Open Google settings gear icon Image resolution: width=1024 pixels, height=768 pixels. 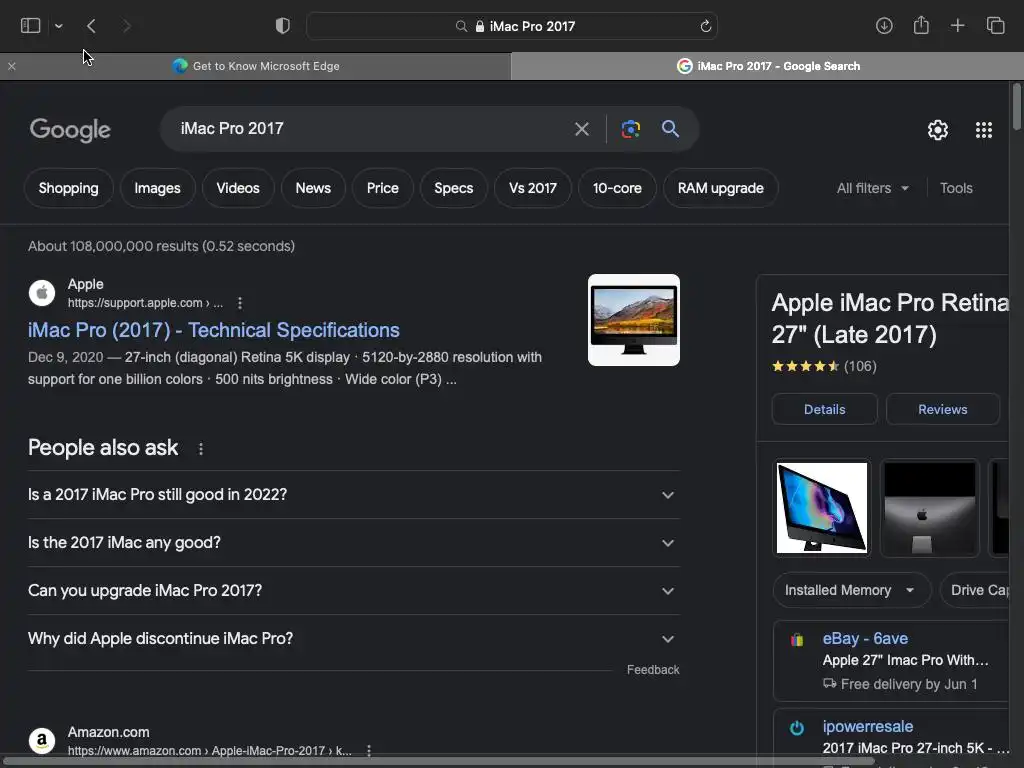pos(938,130)
